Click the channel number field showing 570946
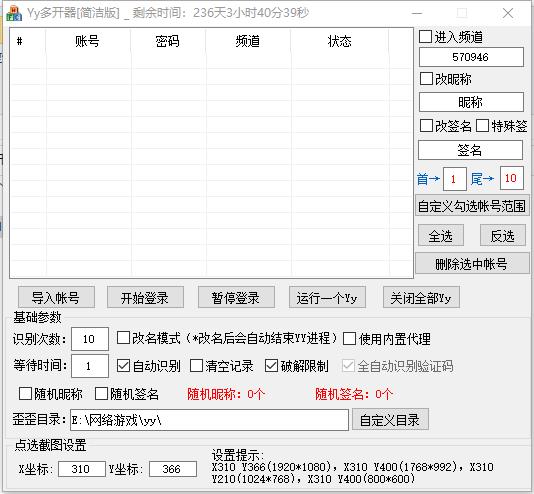The height and width of the screenshot is (494, 534). click(471, 57)
